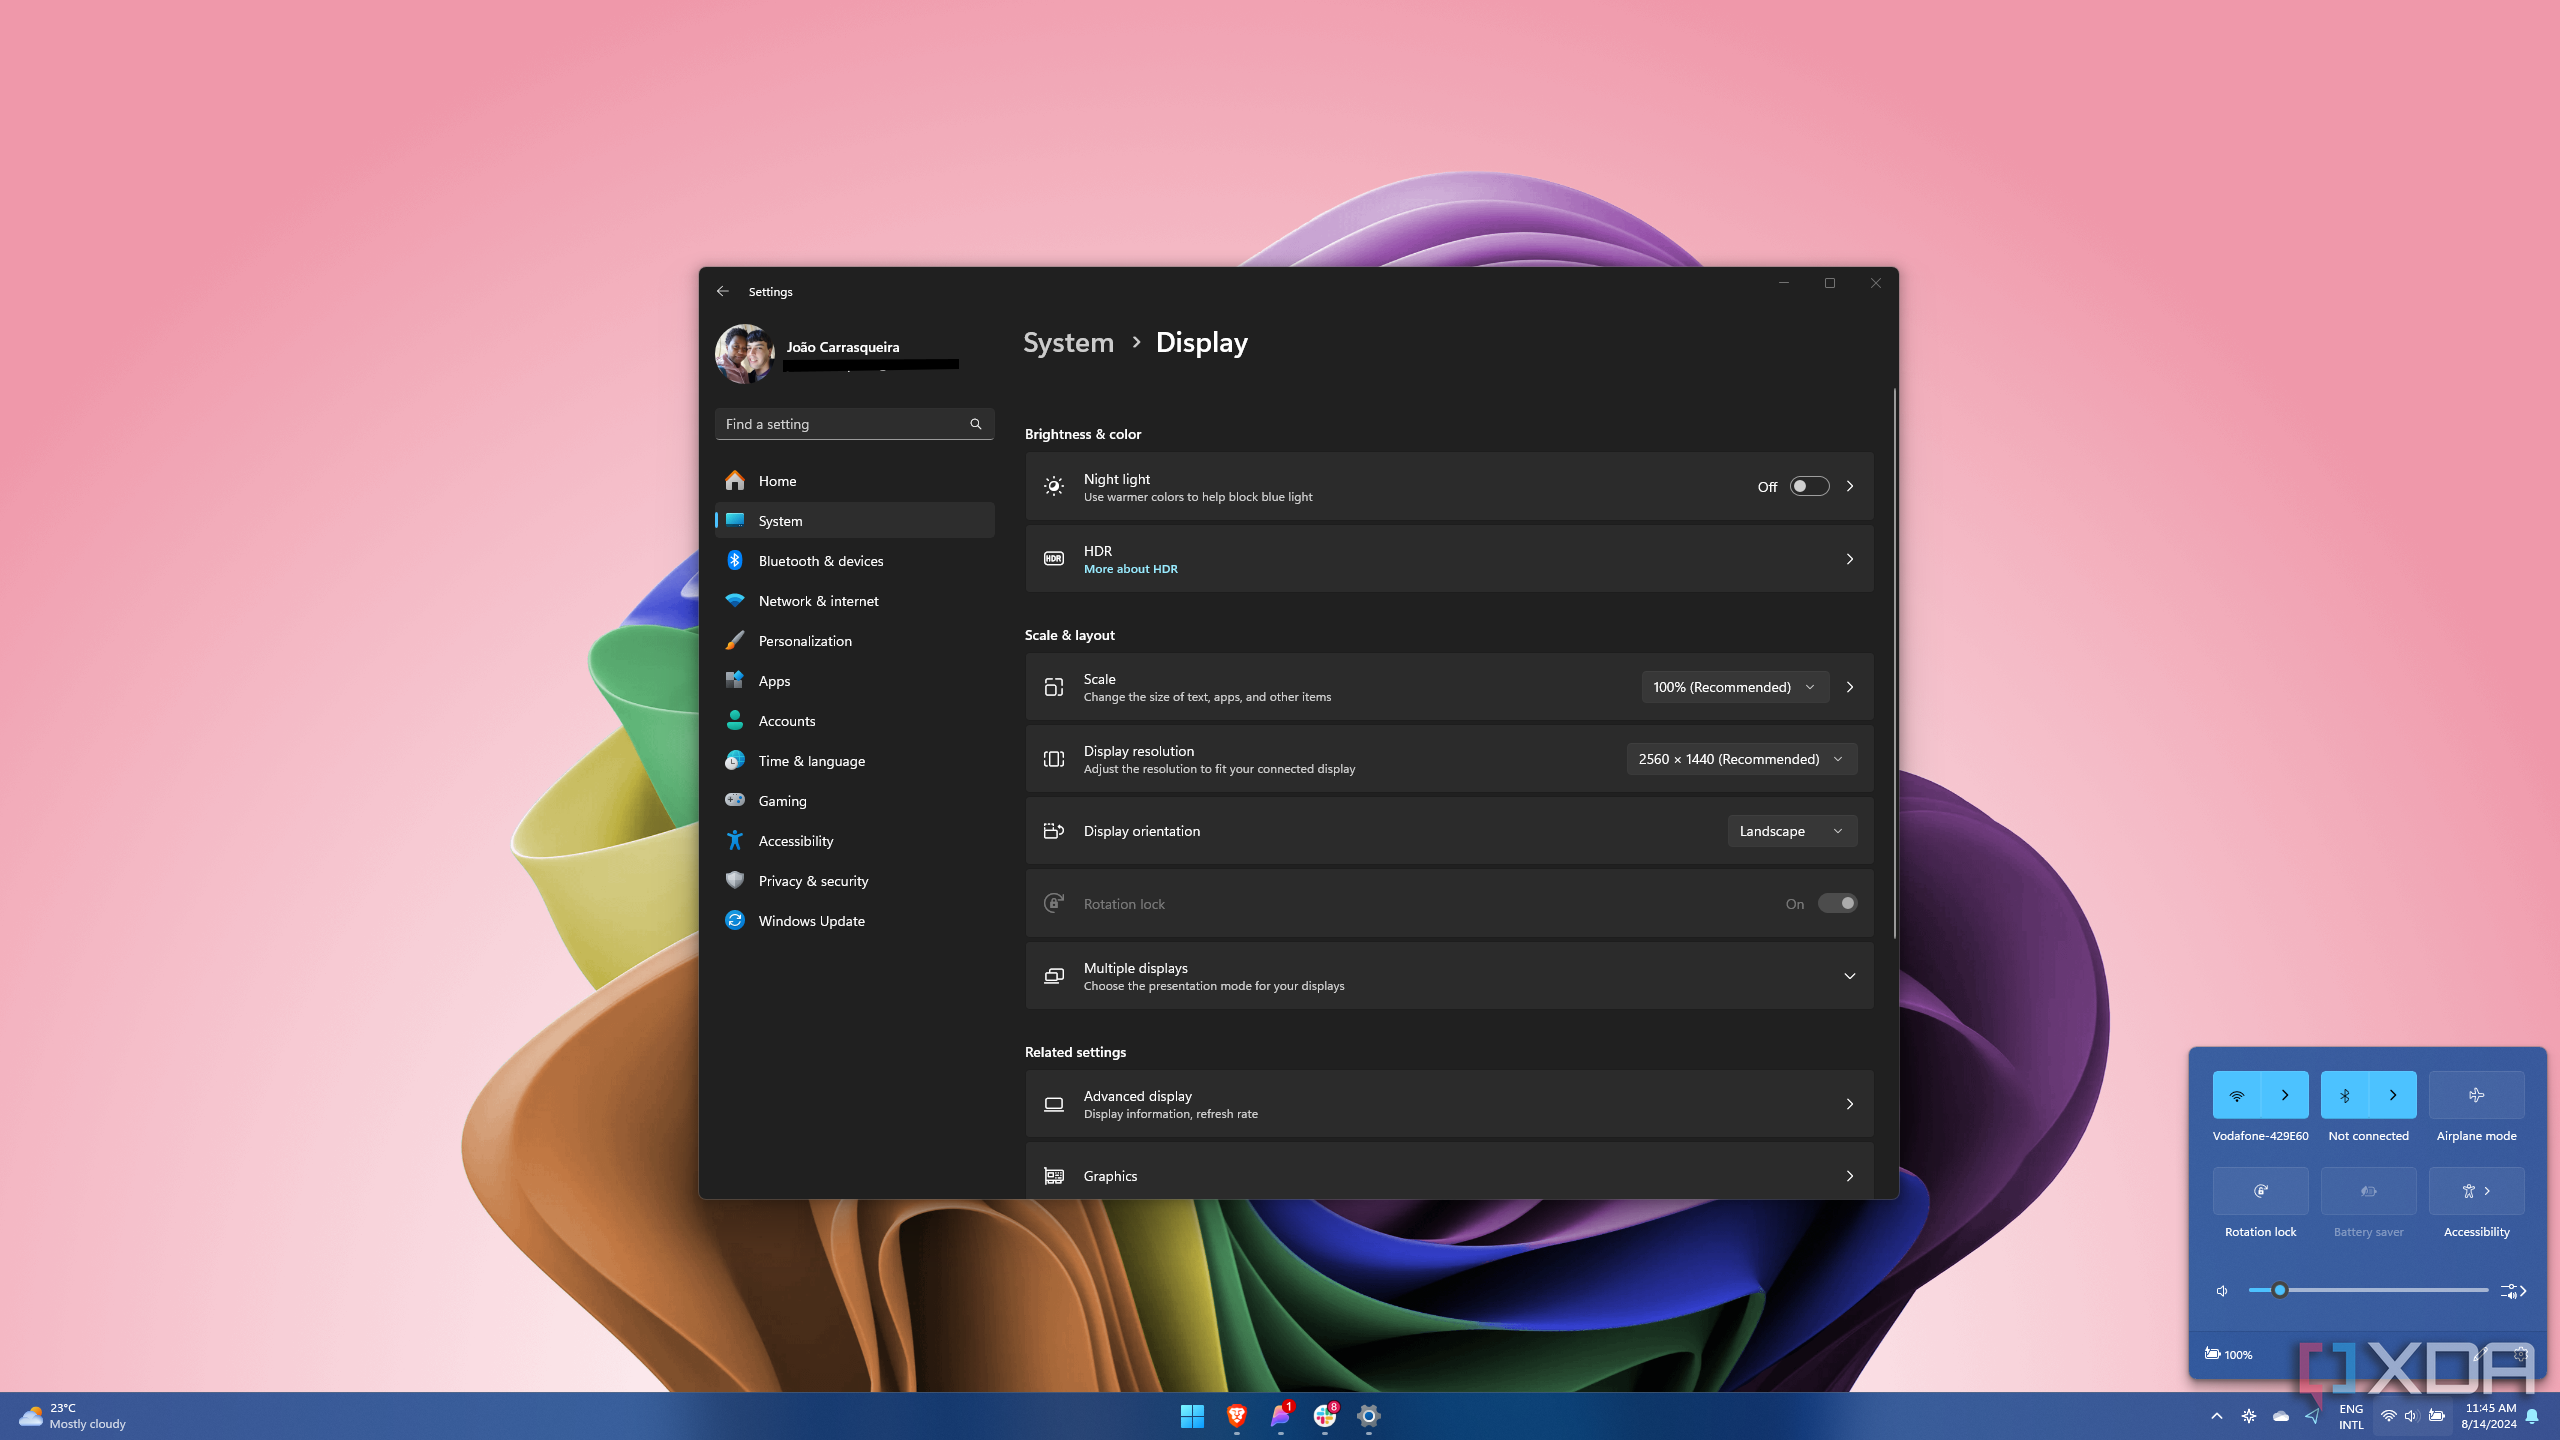This screenshot has width=2560, height=1440.
Task: Click the Multiple displays icon
Action: (1053, 976)
